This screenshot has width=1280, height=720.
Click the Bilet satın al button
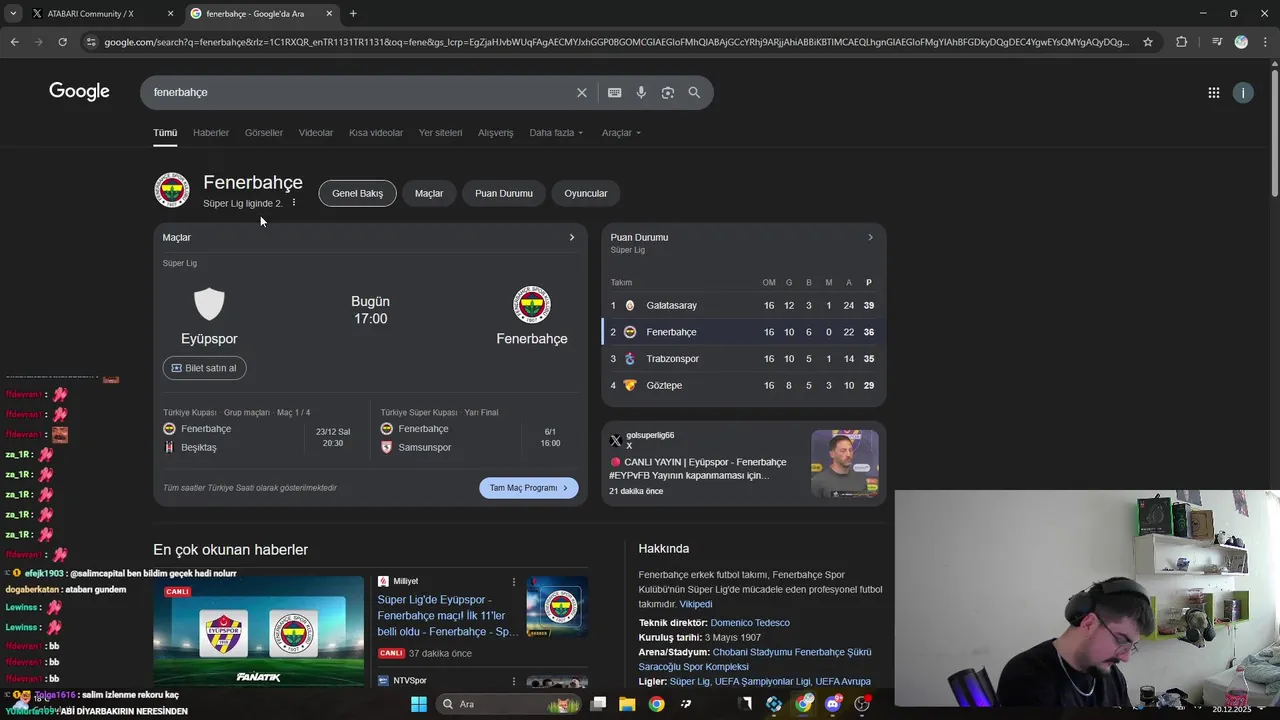205,368
